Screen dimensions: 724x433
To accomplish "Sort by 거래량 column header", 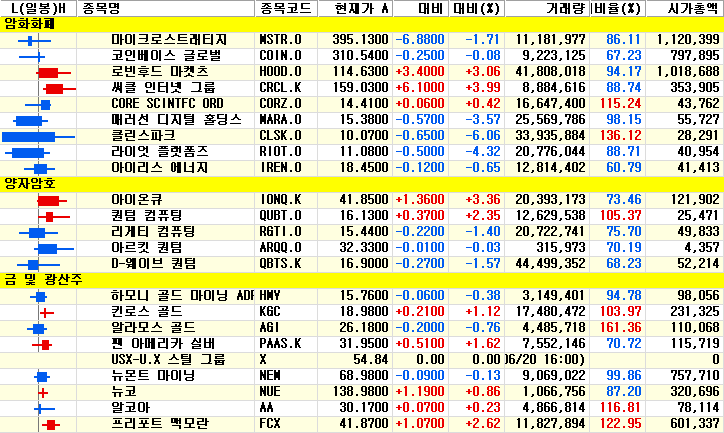I will pyautogui.click(x=547, y=8).
